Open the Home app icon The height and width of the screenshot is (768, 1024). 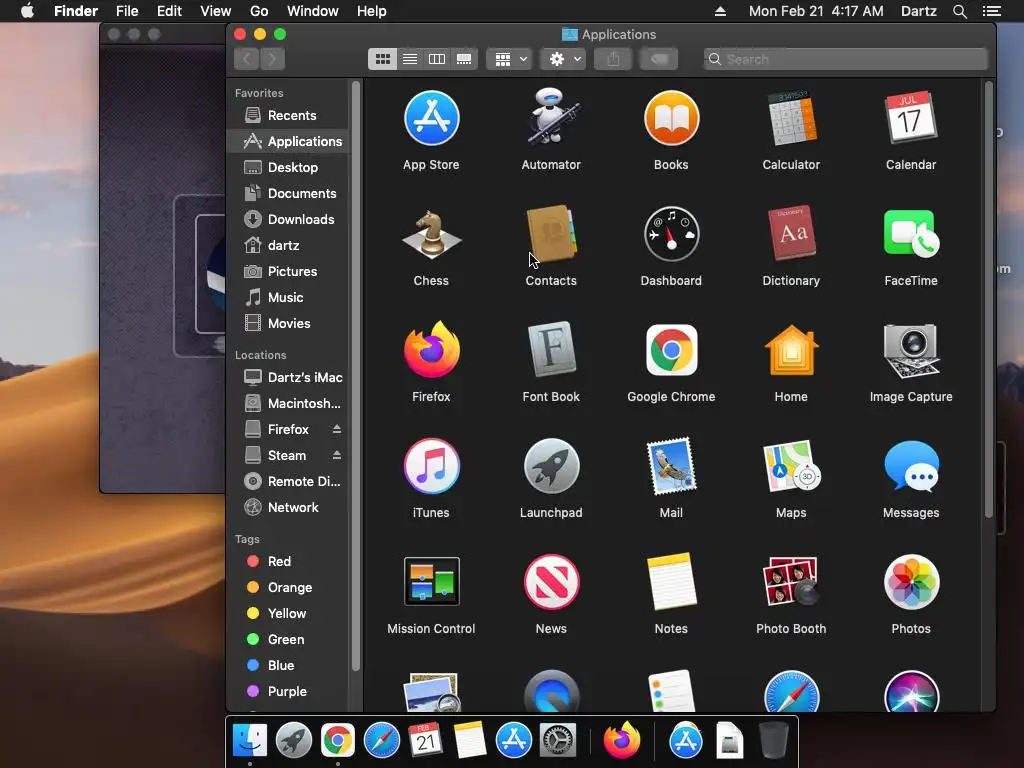pyautogui.click(x=791, y=350)
